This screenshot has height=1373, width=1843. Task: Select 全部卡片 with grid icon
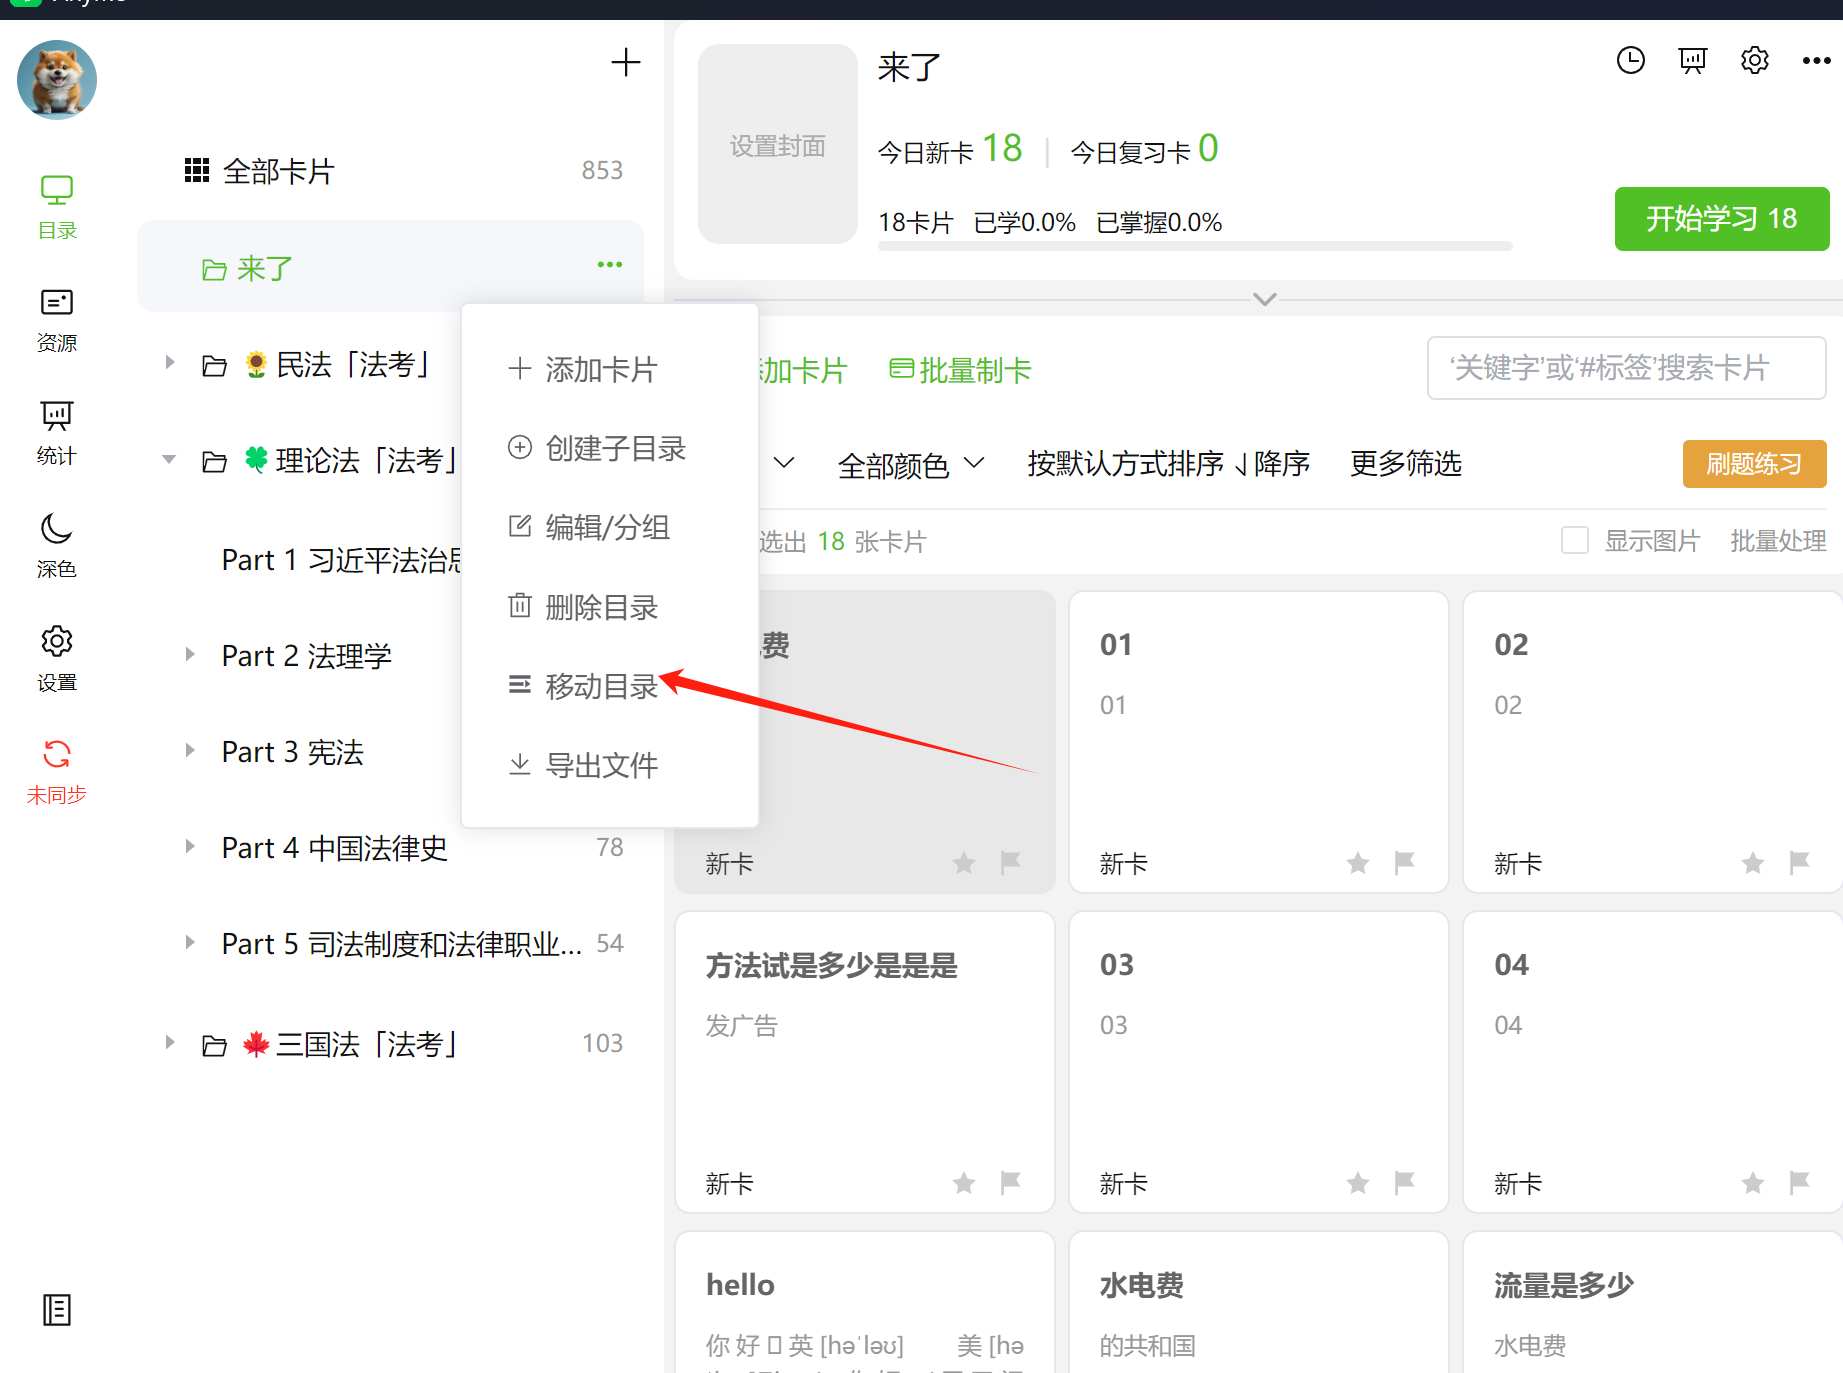pos(390,171)
